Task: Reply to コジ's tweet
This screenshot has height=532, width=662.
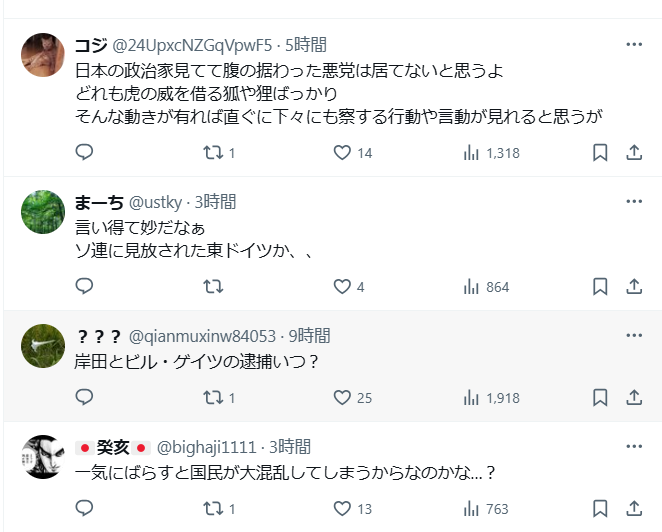Action: tap(85, 153)
